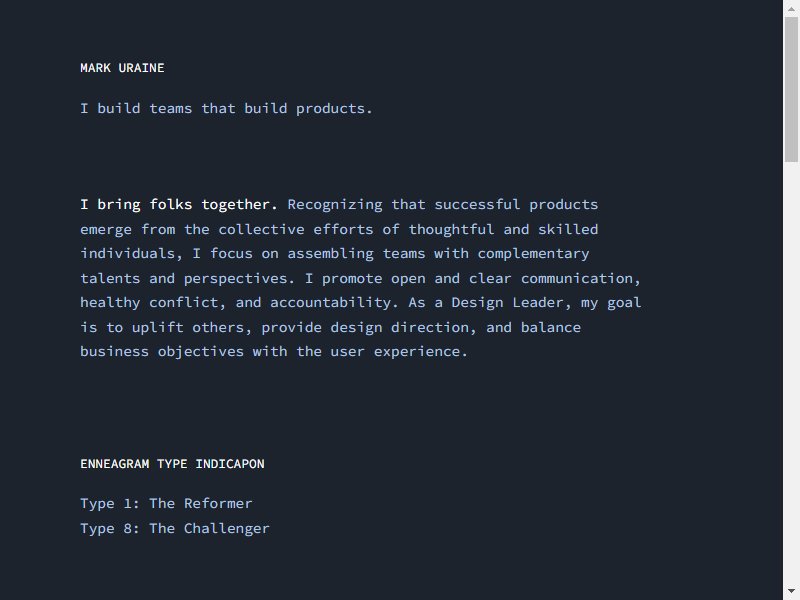Click the word 'Recognizing' in the paragraph
Viewport: 800px width, 600px height.
[335, 205]
